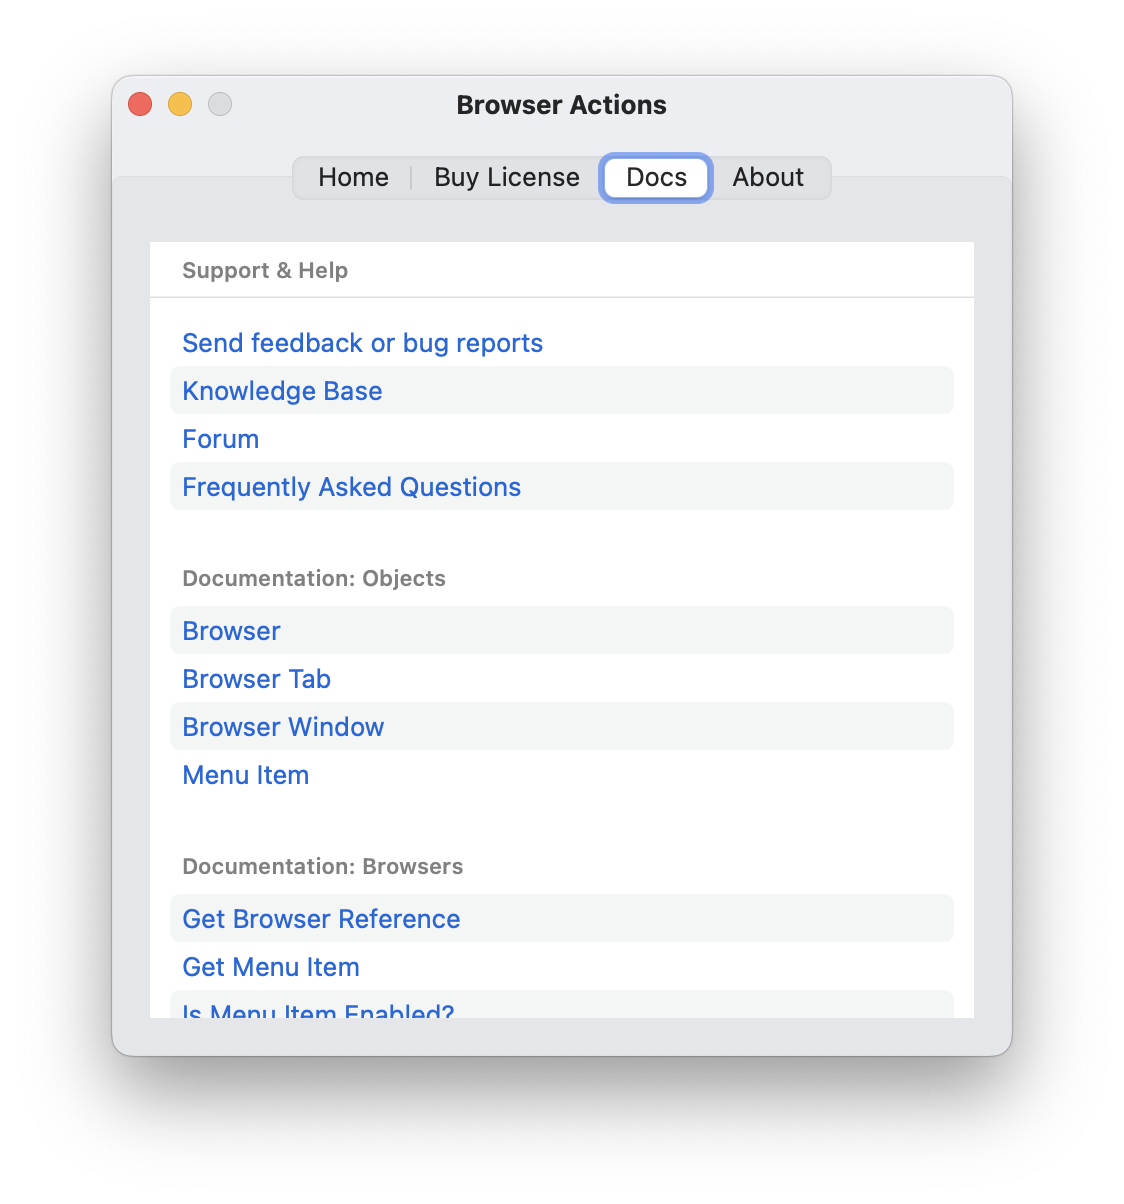Open the Browser object documentation
This screenshot has height=1204, width=1124.
point(231,631)
